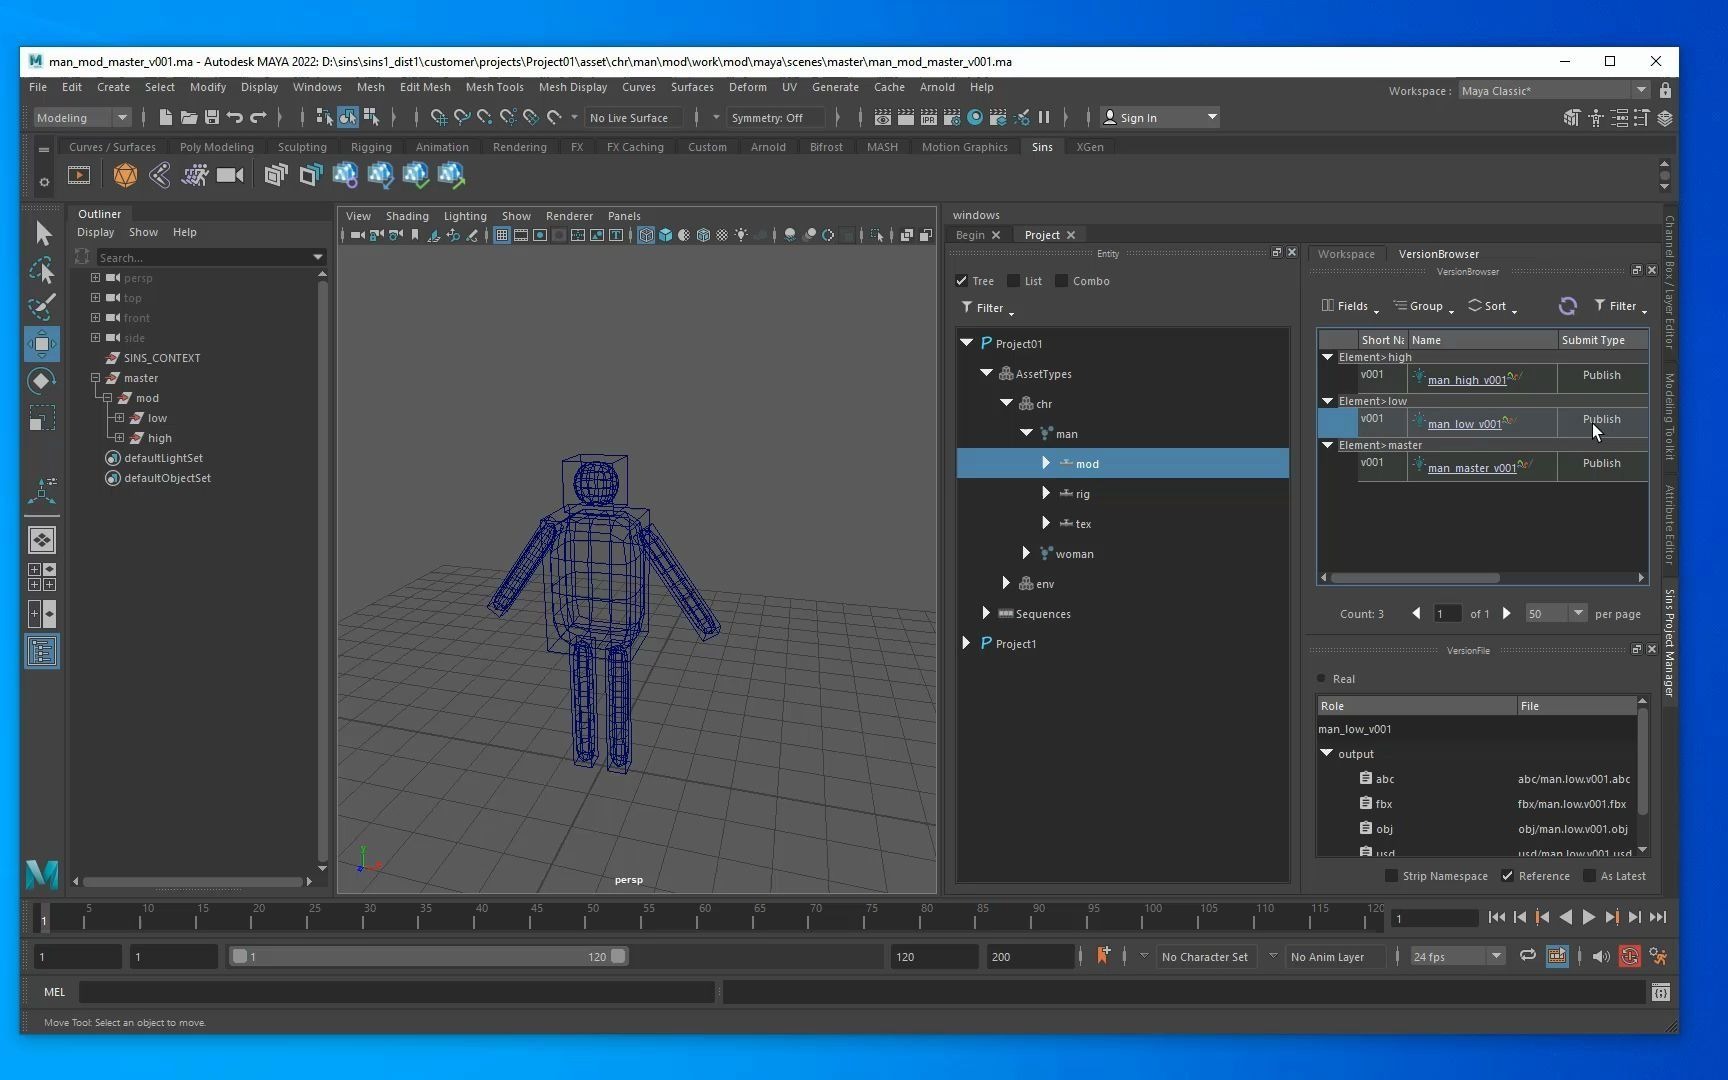
Task: Expand the rig entity node
Action: [x=1046, y=493]
